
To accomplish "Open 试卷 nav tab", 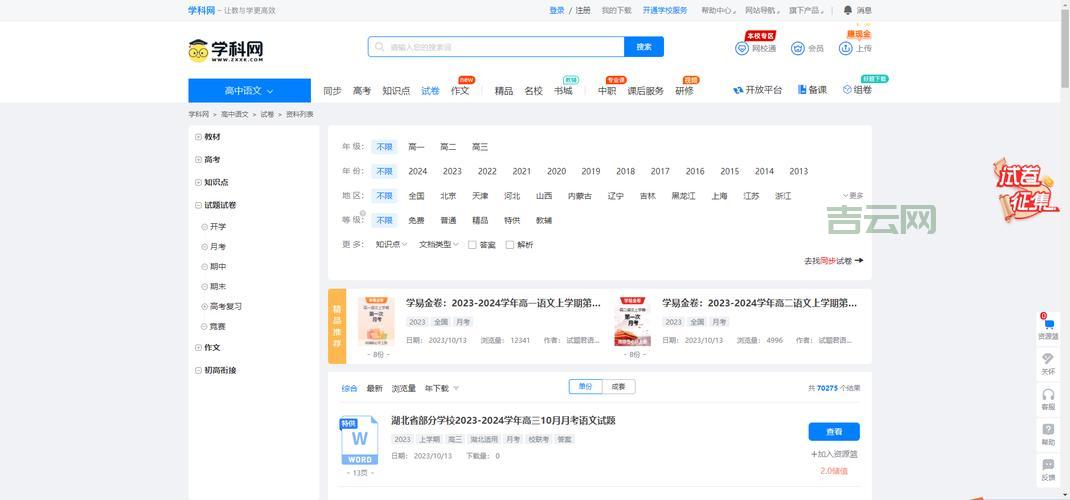I will 431,91.
